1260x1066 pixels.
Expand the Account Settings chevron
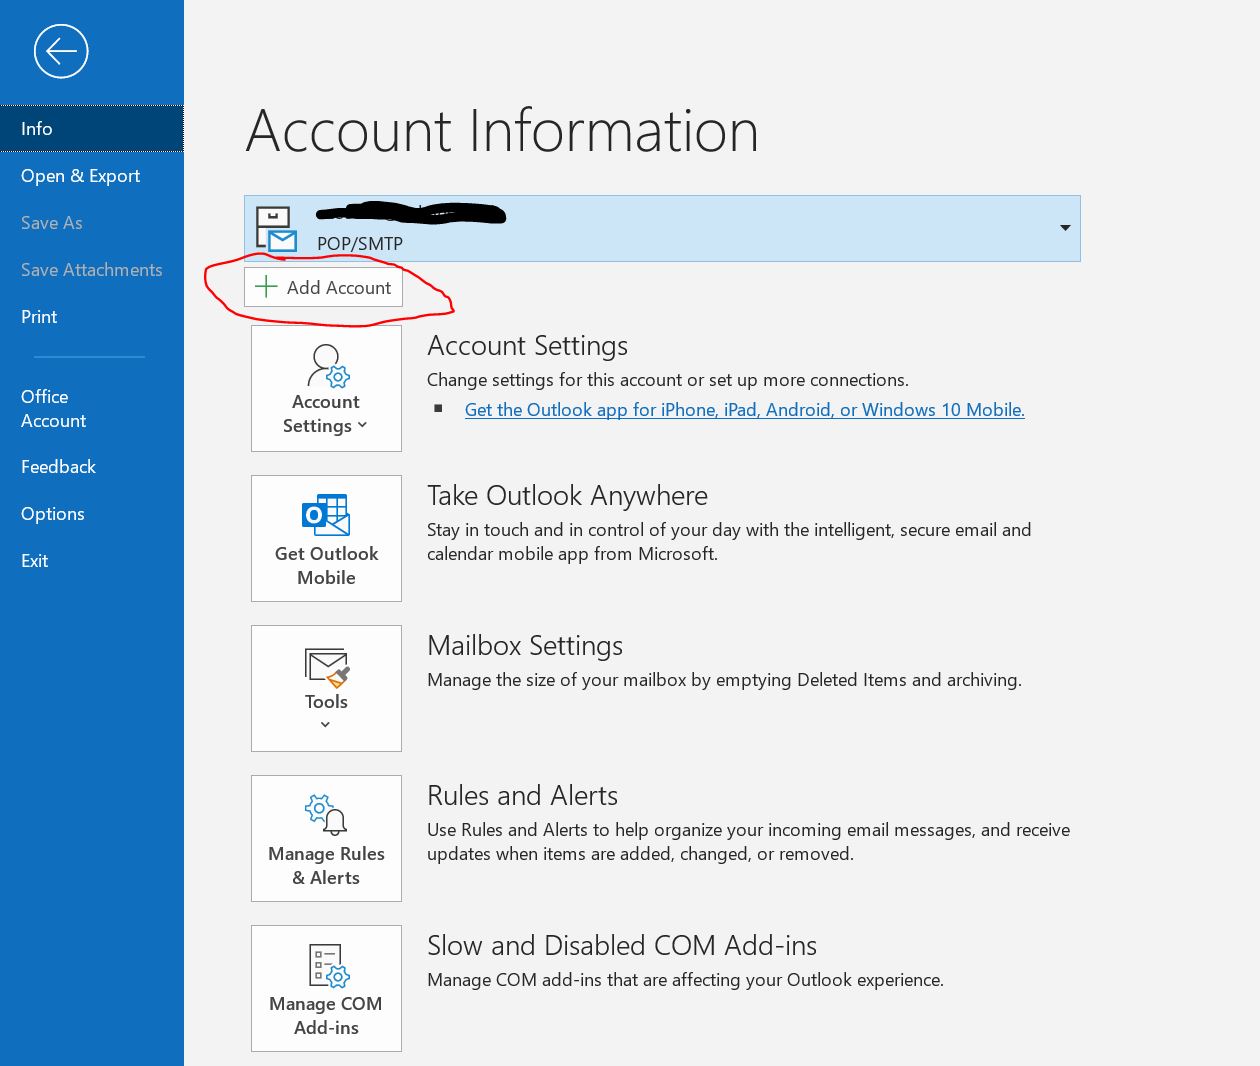pyautogui.click(x=362, y=425)
